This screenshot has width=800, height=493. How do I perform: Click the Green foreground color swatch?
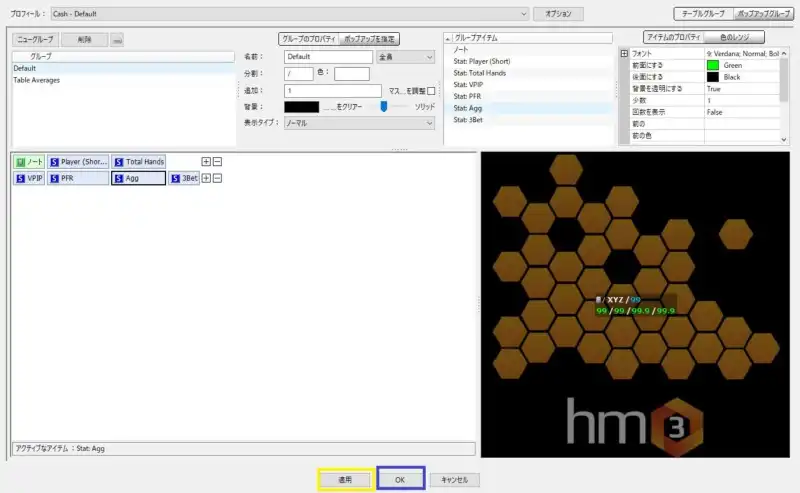pos(712,65)
